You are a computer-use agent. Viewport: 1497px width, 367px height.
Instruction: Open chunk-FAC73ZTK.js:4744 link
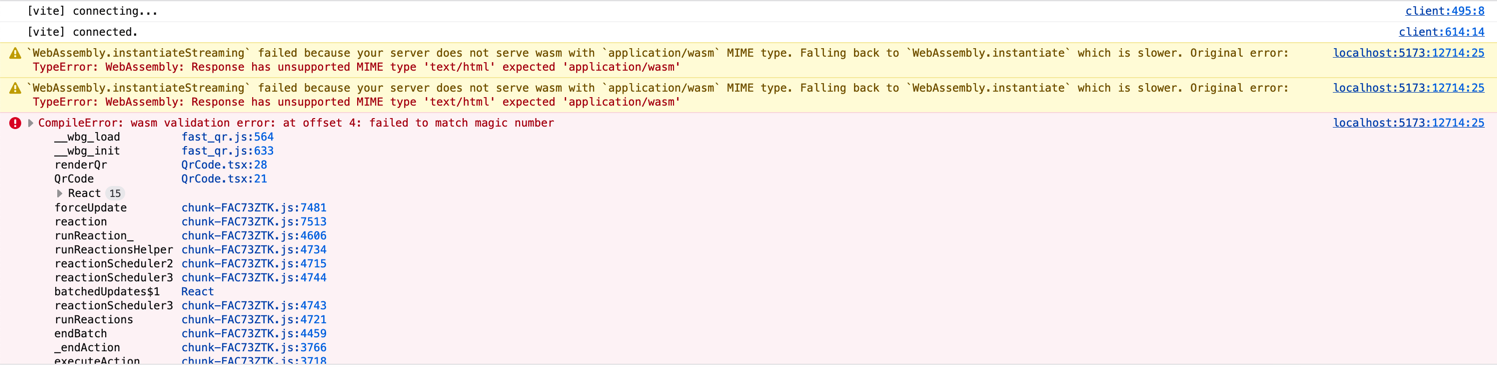point(254,277)
